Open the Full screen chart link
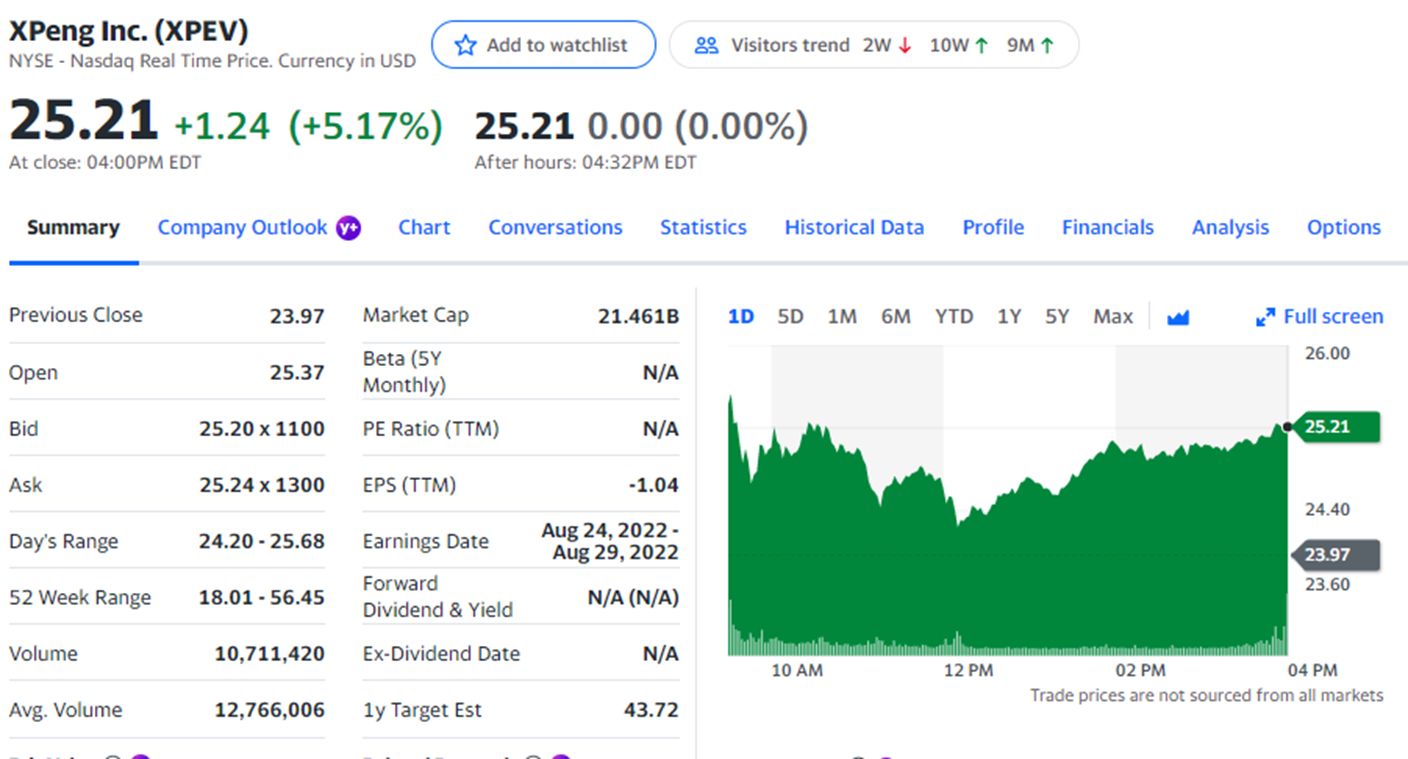Viewport: 1408px width, 759px height. tap(1320, 317)
